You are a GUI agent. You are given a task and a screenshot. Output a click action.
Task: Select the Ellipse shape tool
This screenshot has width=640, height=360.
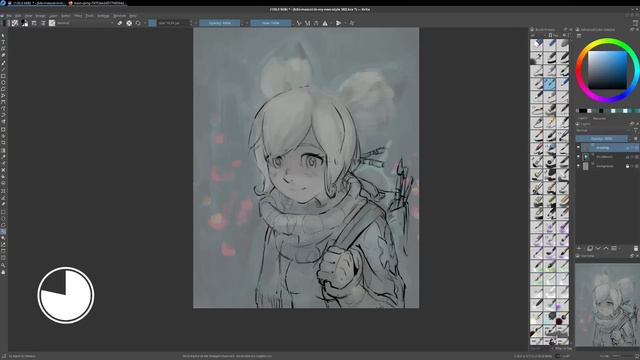(3, 82)
